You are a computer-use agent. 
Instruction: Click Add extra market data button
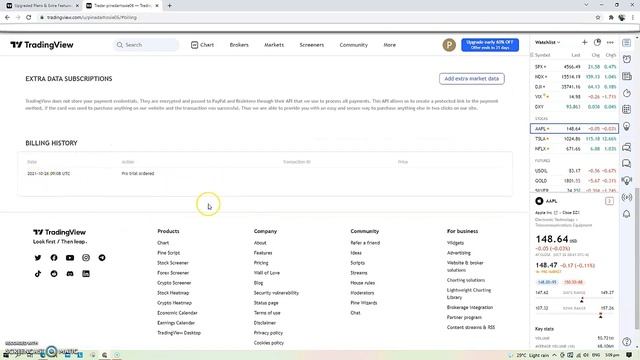(x=471, y=78)
